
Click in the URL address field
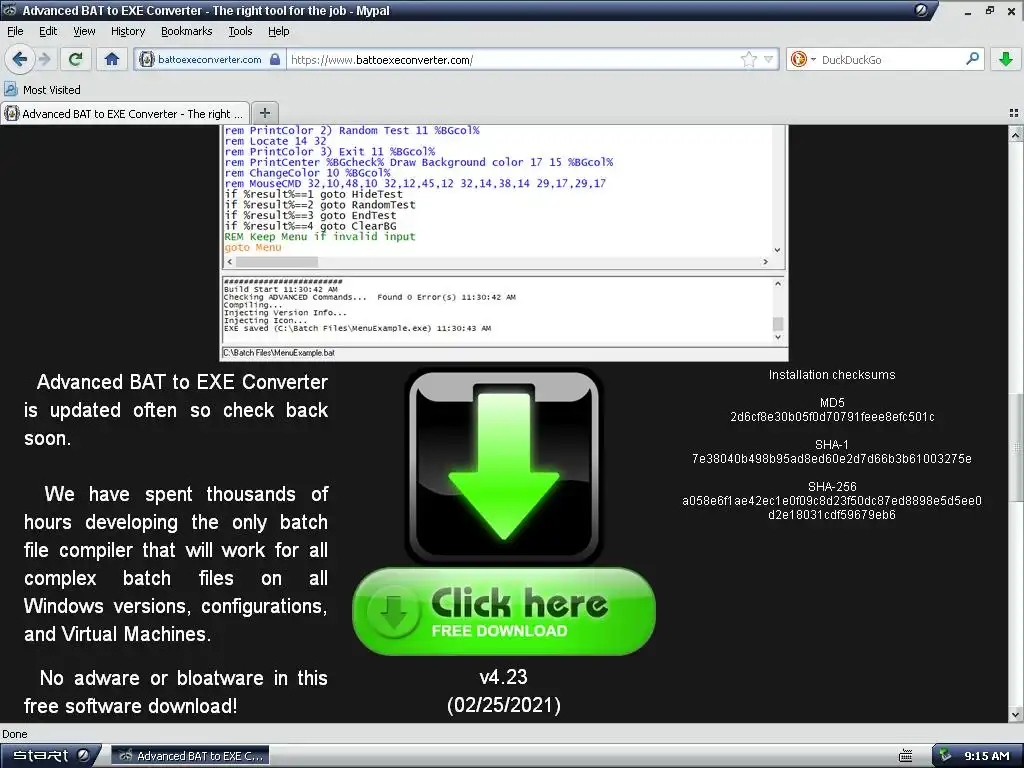(513, 59)
